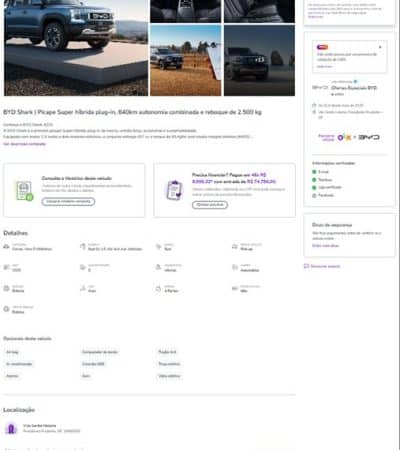Click the BYD Shark listing title text
The height and width of the screenshot is (450, 400).
click(132, 112)
